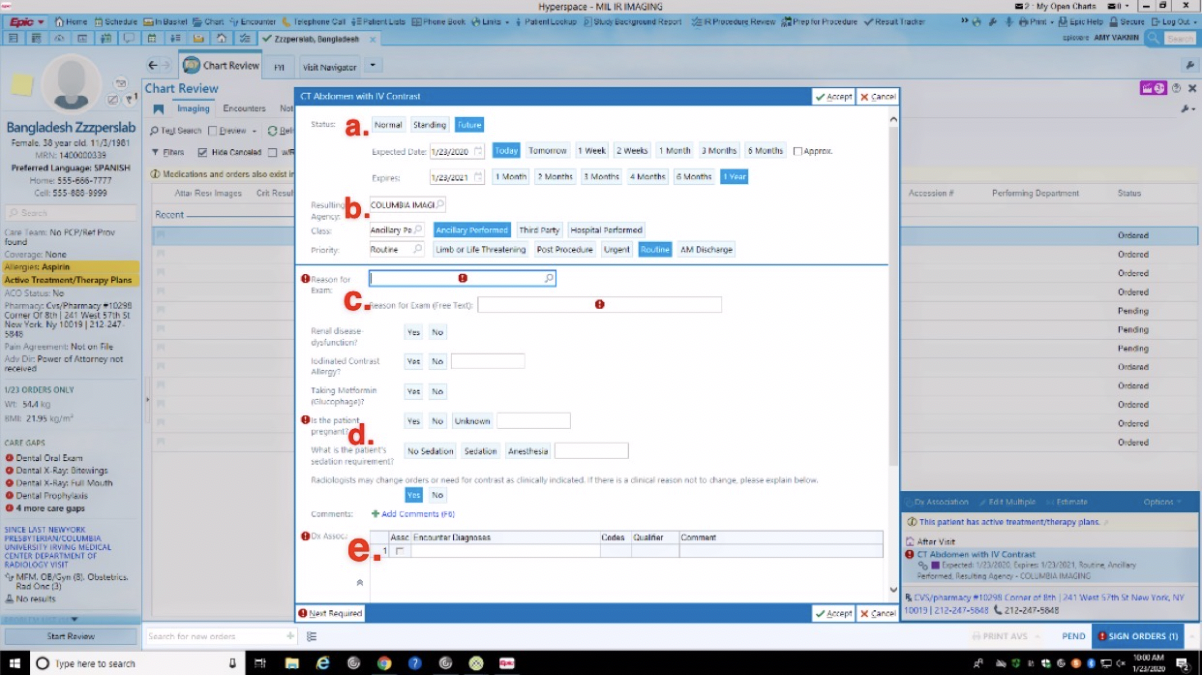This screenshot has height=676, width=1204.
Task: Open the Priority field lookup dropdown
Action: point(418,250)
